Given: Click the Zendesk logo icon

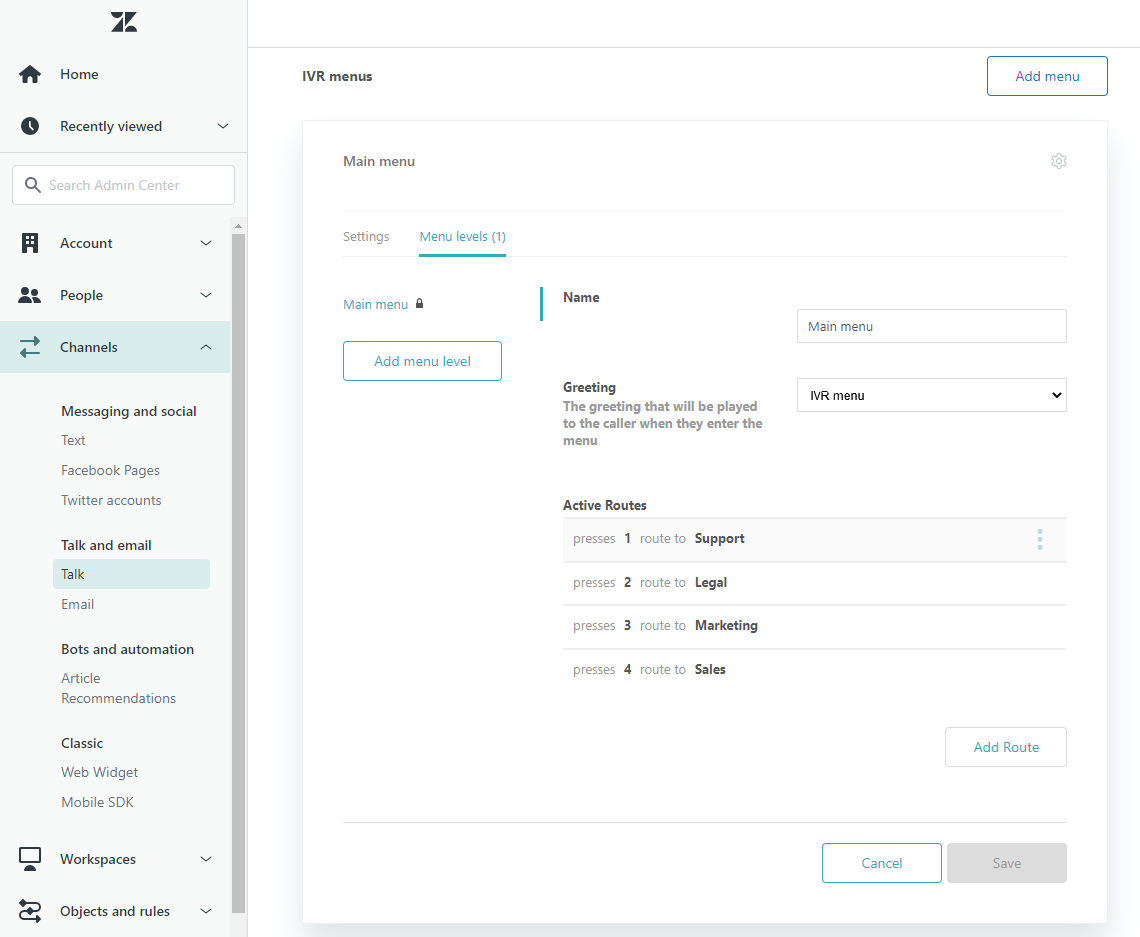Looking at the screenshot, I should (124, 22).
